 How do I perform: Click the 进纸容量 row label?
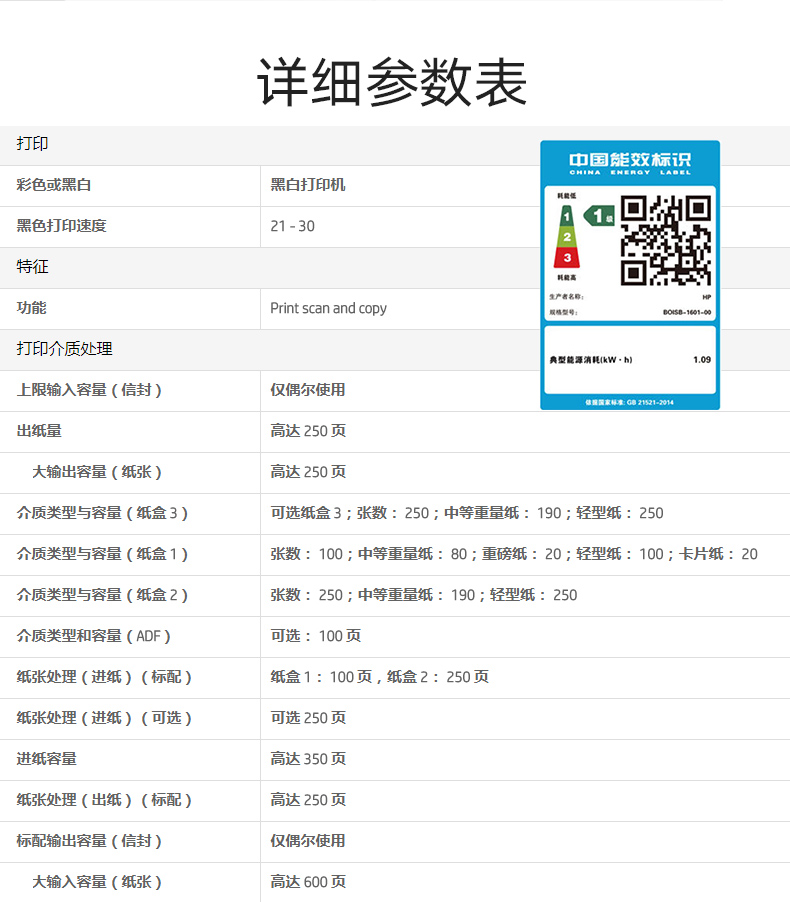pos(47,759)
